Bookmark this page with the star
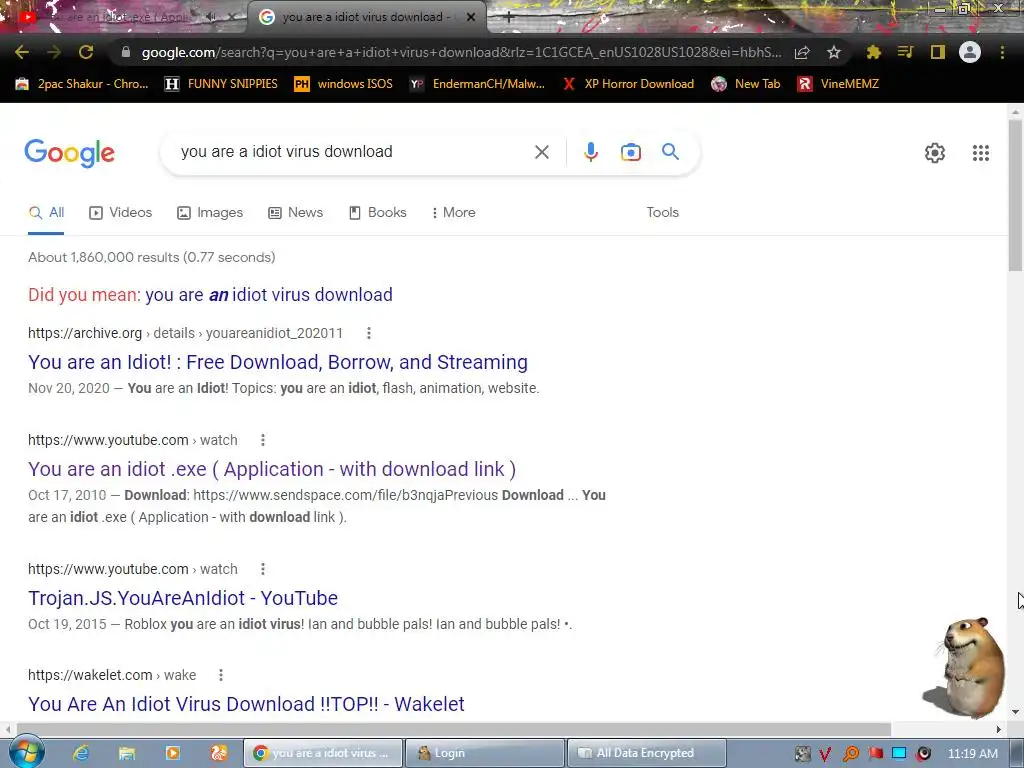The image size is (1024, 768). tap(834, 52)
